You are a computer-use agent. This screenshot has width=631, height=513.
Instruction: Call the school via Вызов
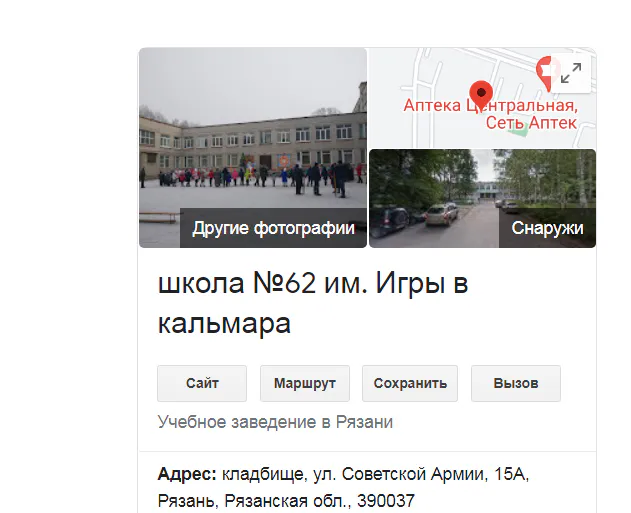click(x=516, y=383)
